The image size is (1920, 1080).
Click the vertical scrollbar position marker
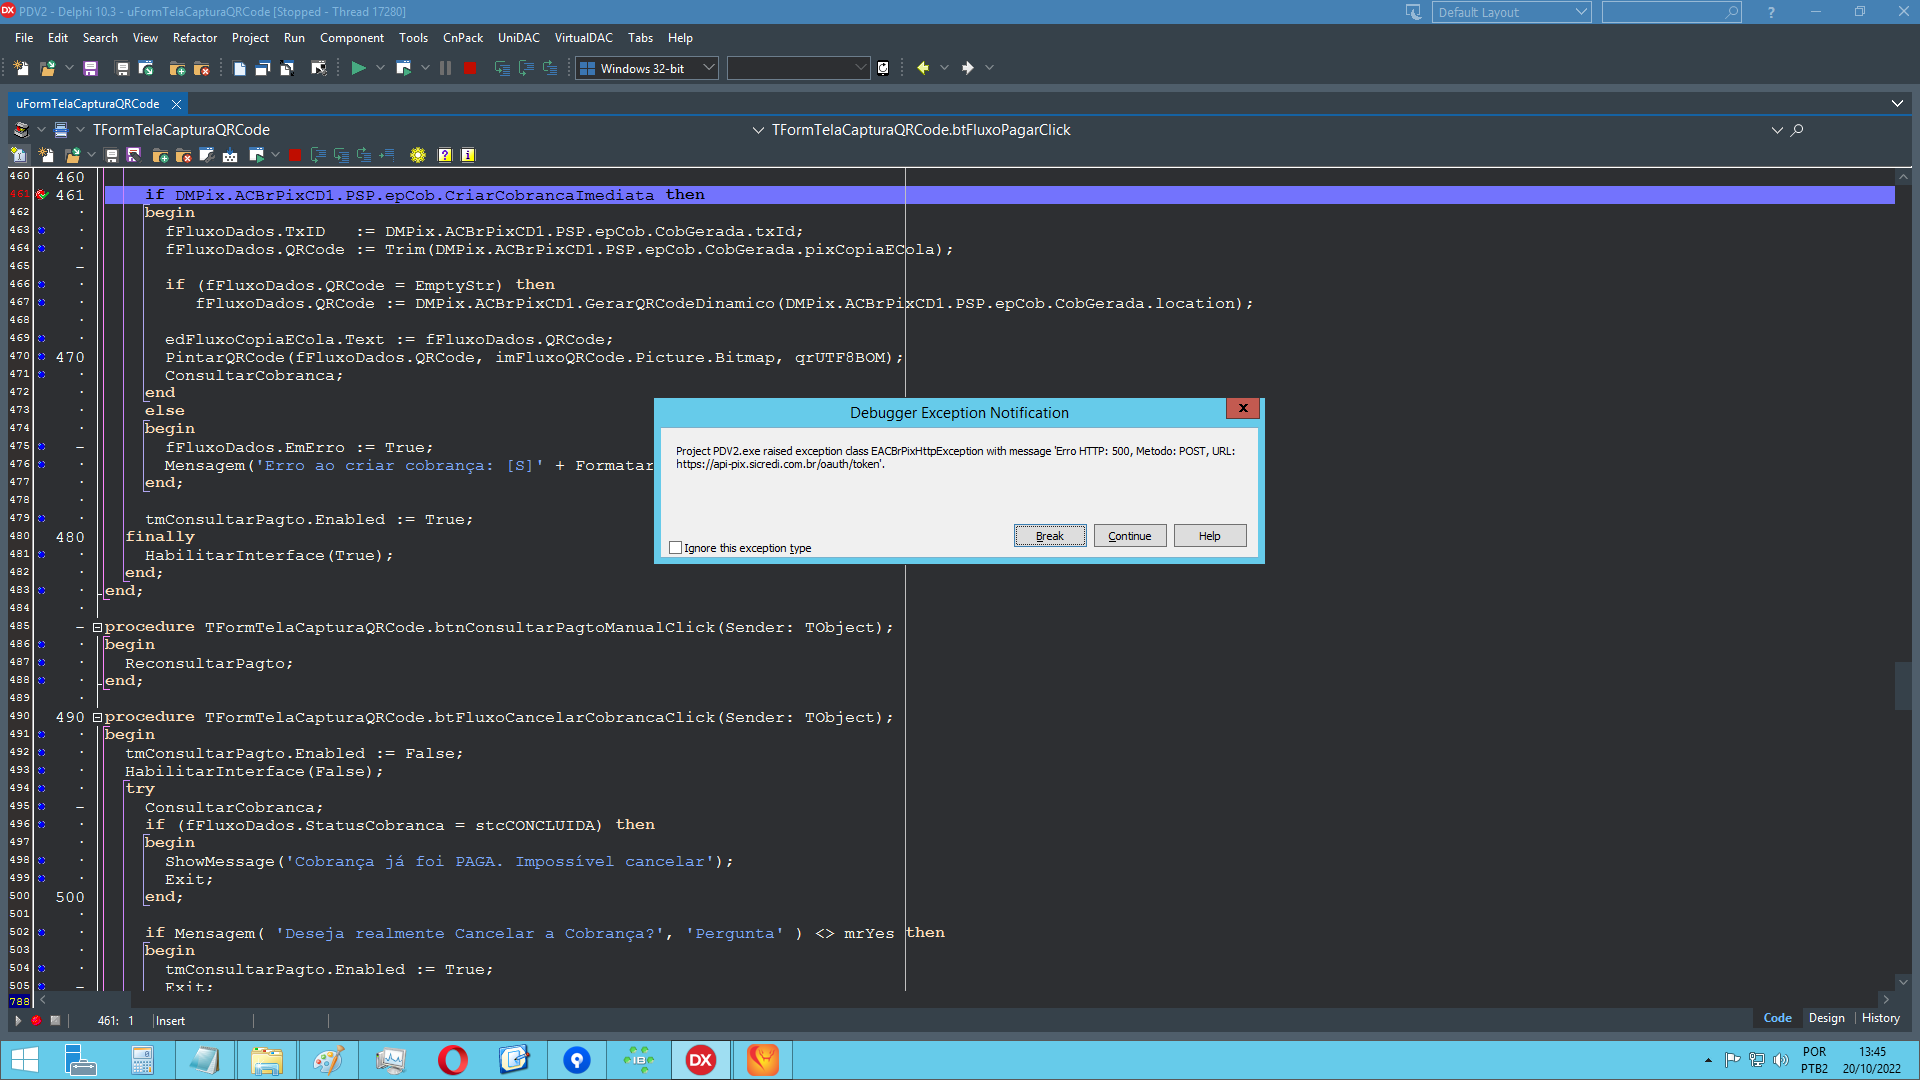(x=1903, y=685)
